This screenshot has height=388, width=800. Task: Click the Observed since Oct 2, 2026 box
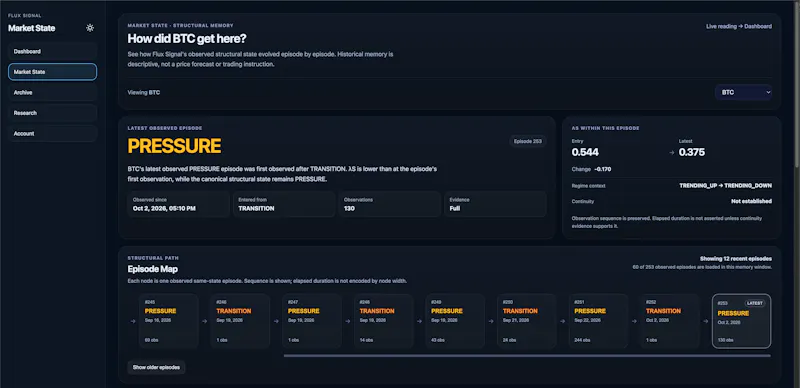[179, 204]
